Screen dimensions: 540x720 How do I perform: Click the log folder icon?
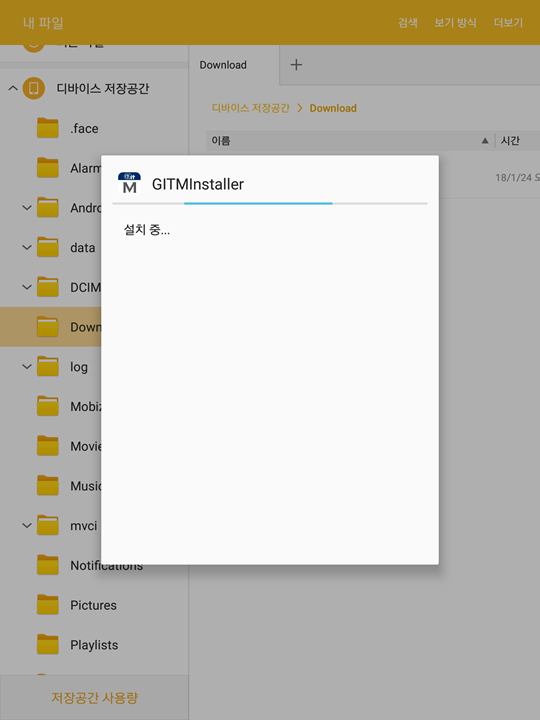pyautogui.click(x=48, y=366)
